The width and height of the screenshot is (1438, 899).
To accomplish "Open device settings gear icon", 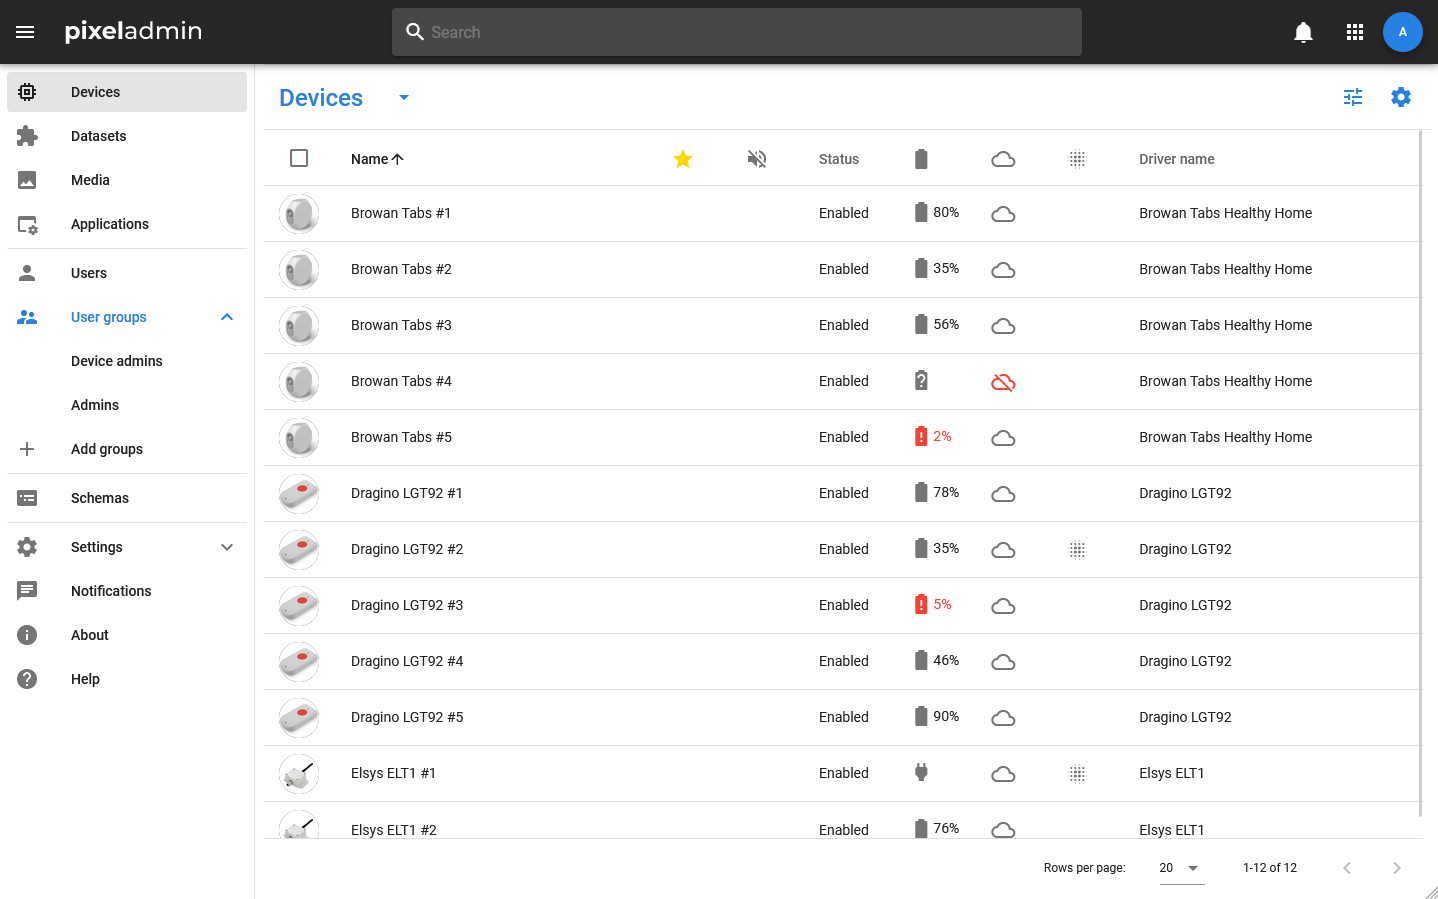I will (x=1401, y=97).
